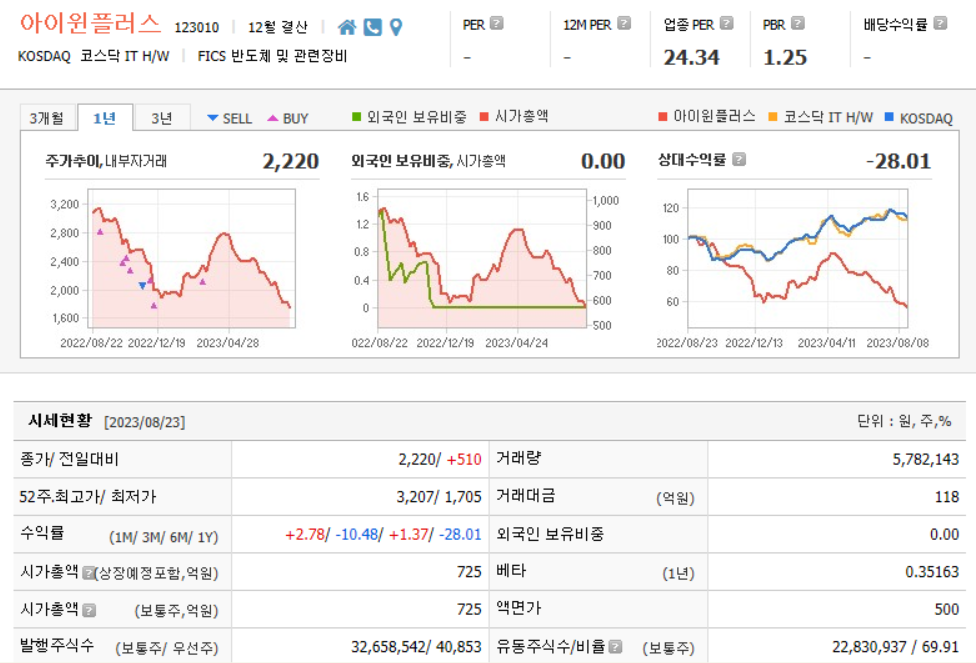Click the 시세현황 section heading
The height and width of the screenshot is (663, 976).
click(60, 421)
